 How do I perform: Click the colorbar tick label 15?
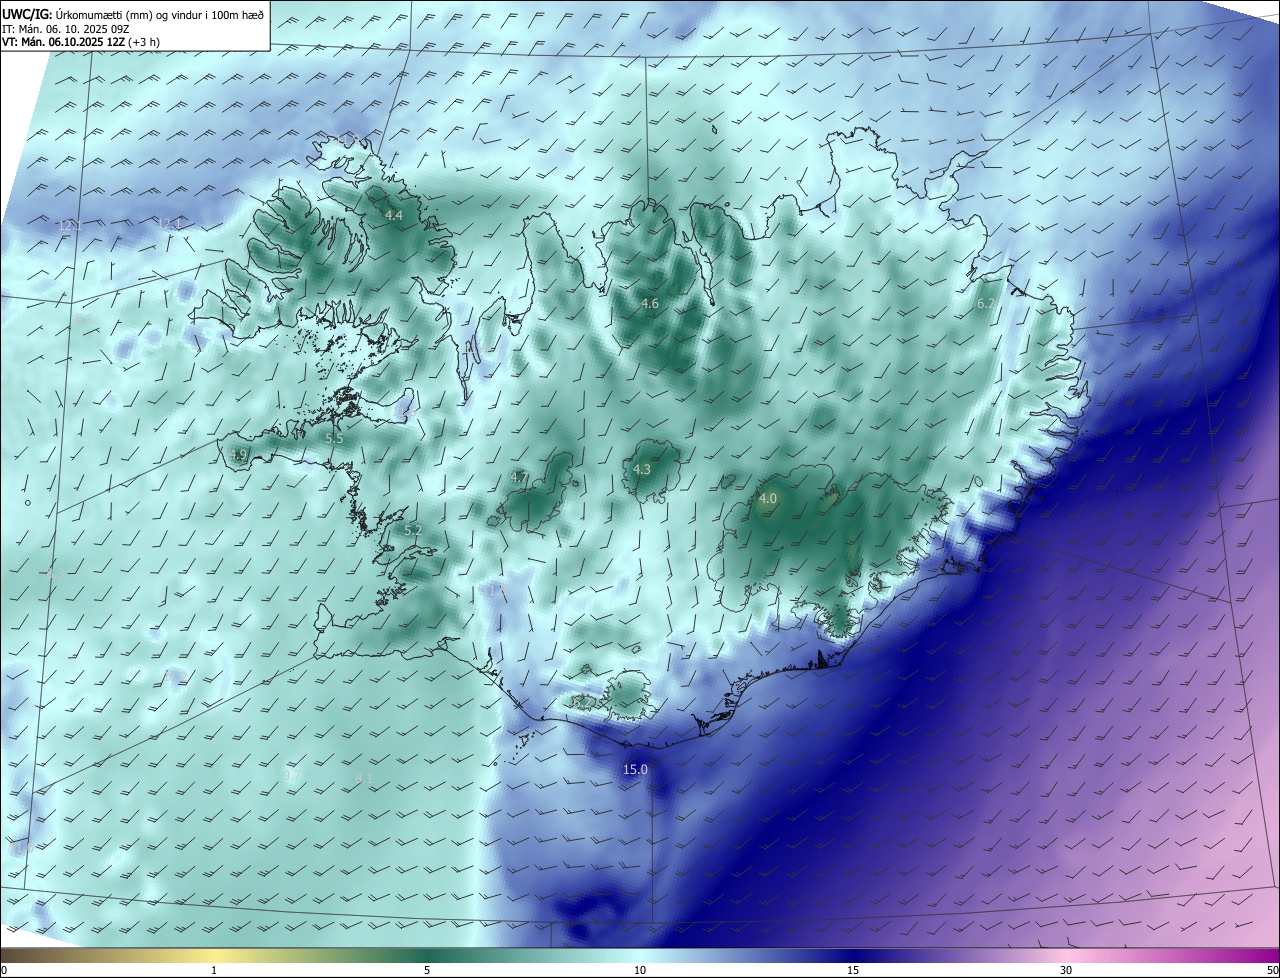coord(853,970)
